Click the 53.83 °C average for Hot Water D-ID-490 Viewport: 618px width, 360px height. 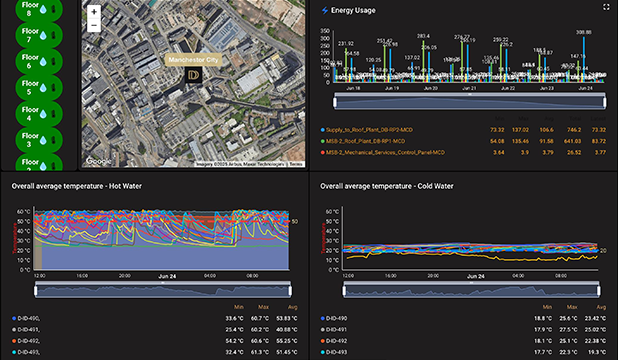[x=287, y=318]
